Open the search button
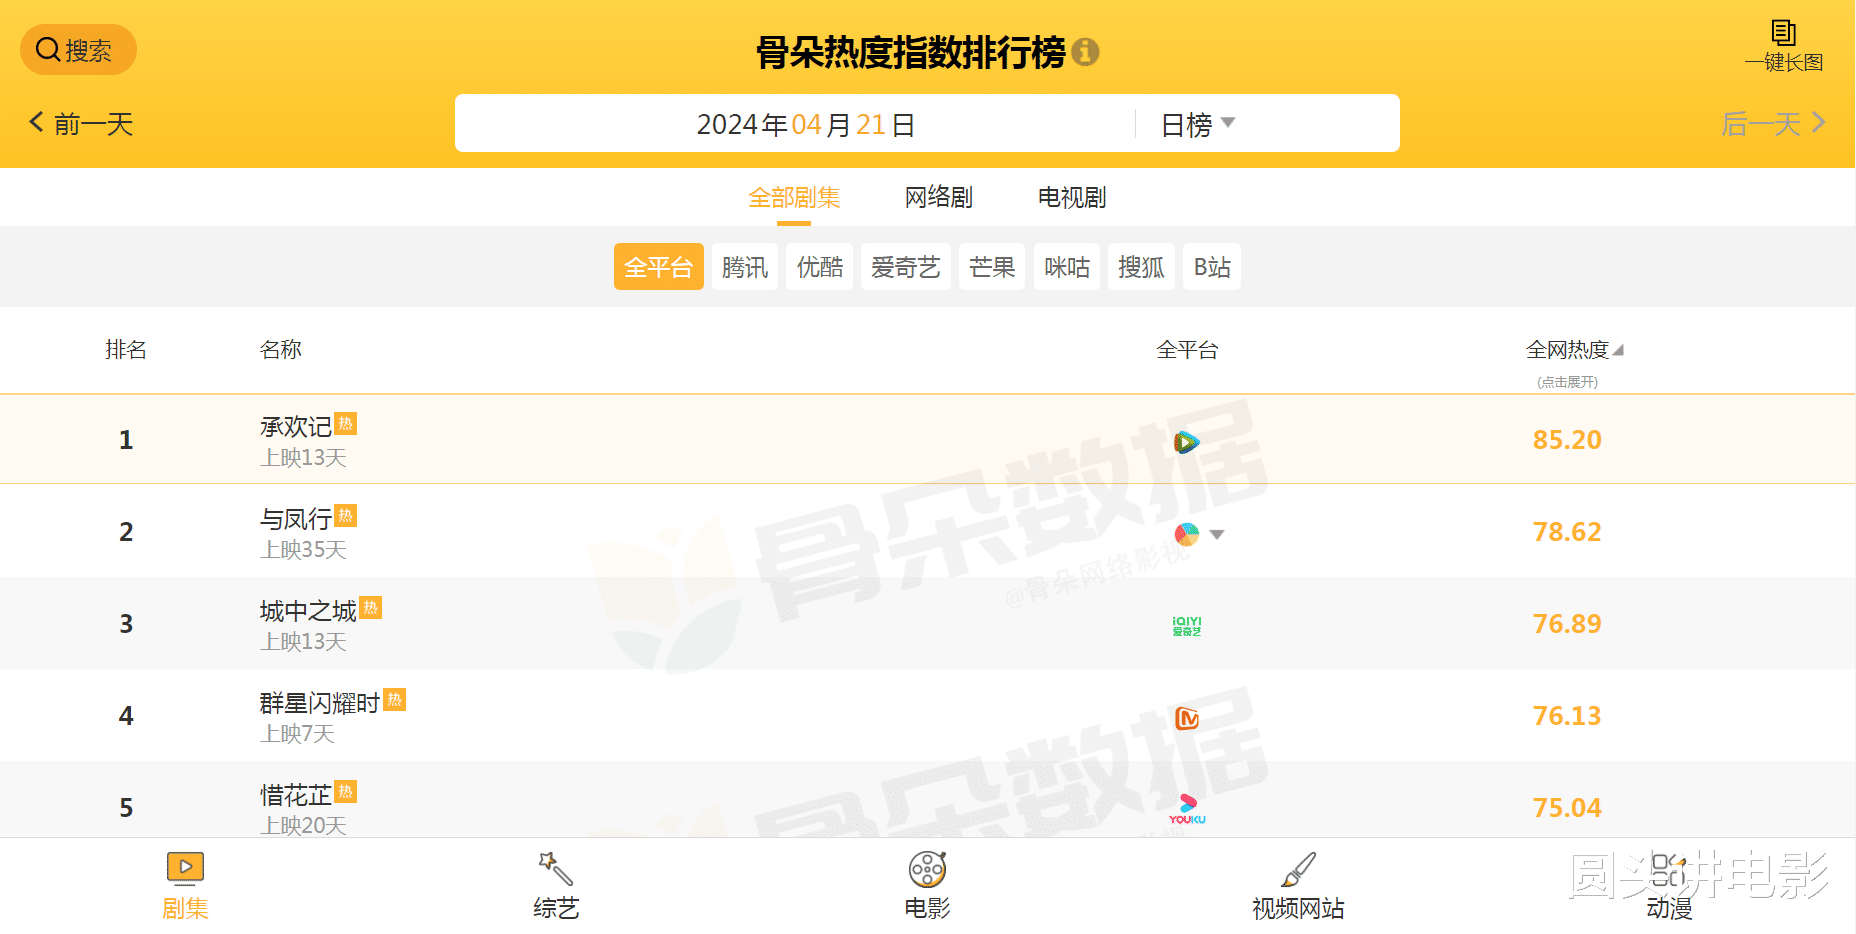The height and width of the screenshot is (934, 1856). (x=78, y=50)
